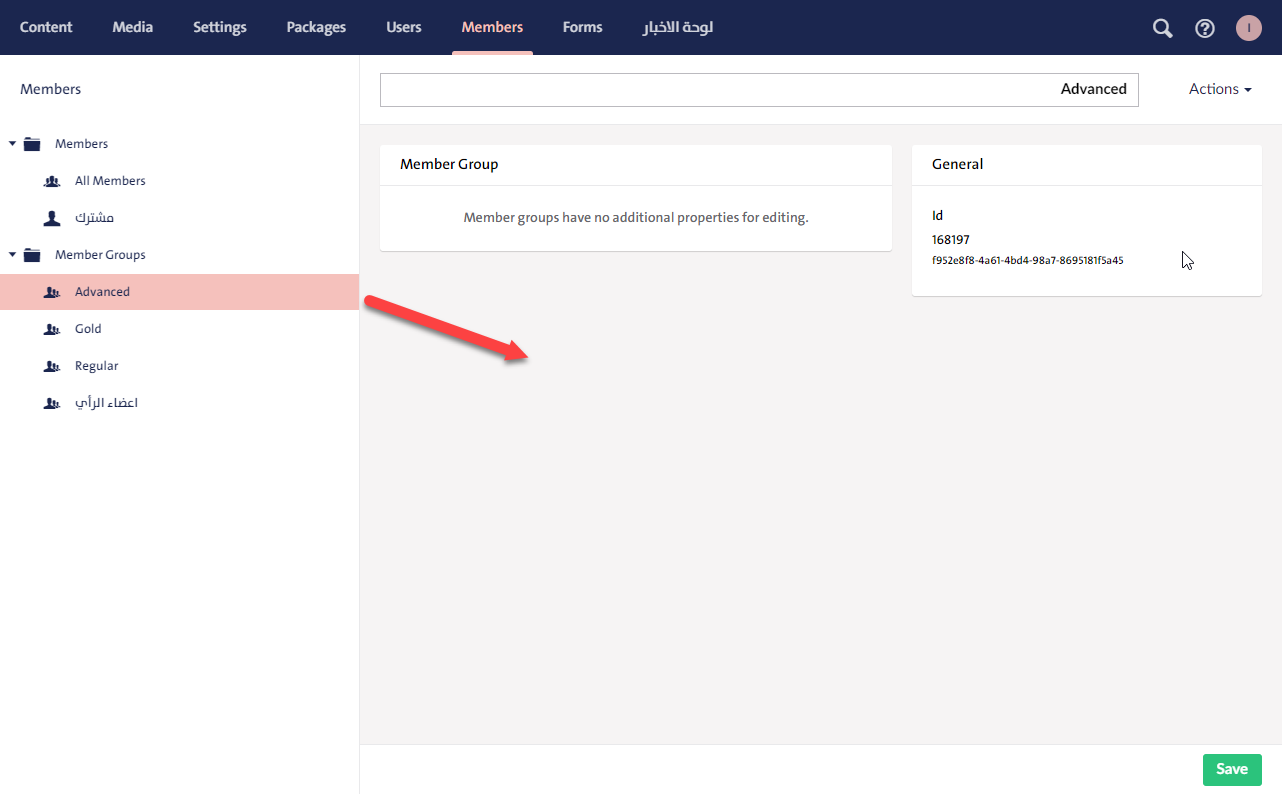Select the اعضاء الرأي member group
Viewport: 1282px width, 794px height.
click(106, 403)
